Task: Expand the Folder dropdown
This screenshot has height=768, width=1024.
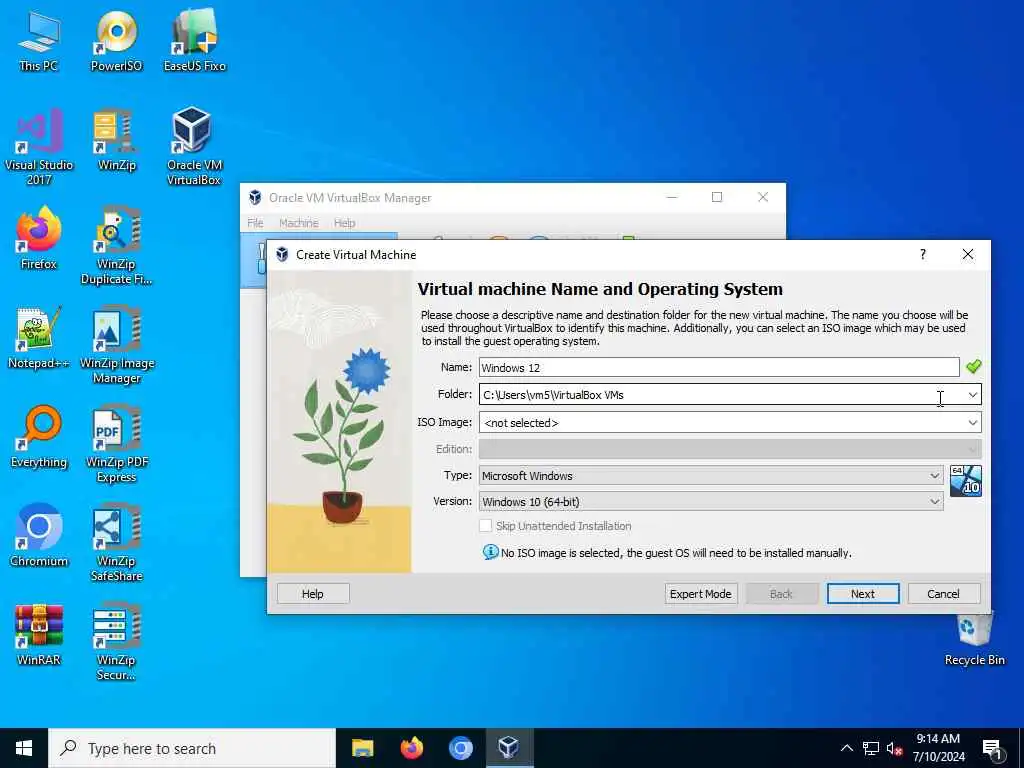Action: (972, 394)
